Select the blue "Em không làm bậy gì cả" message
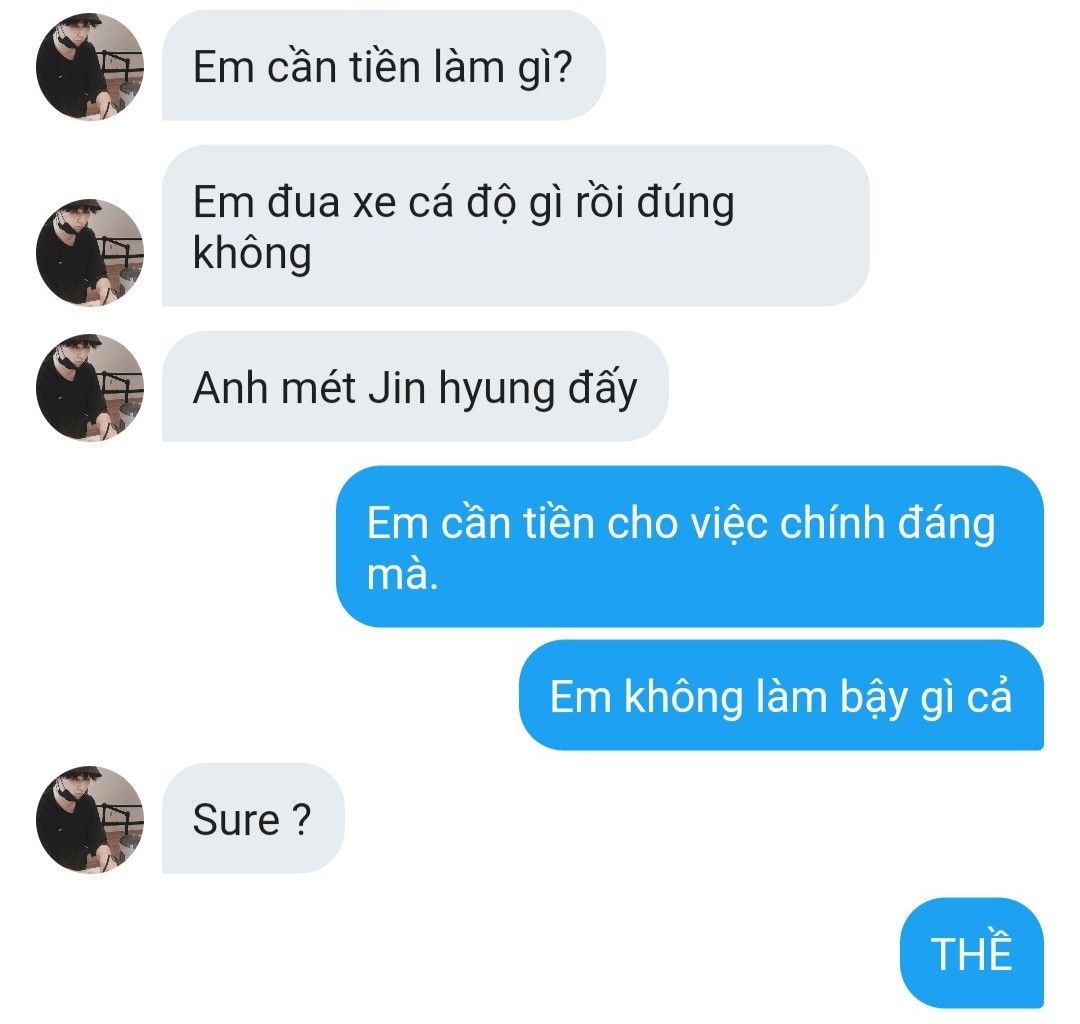The height and width of the screenshot is (1024, 1080). pyautogui.click(x=782, y=695)
